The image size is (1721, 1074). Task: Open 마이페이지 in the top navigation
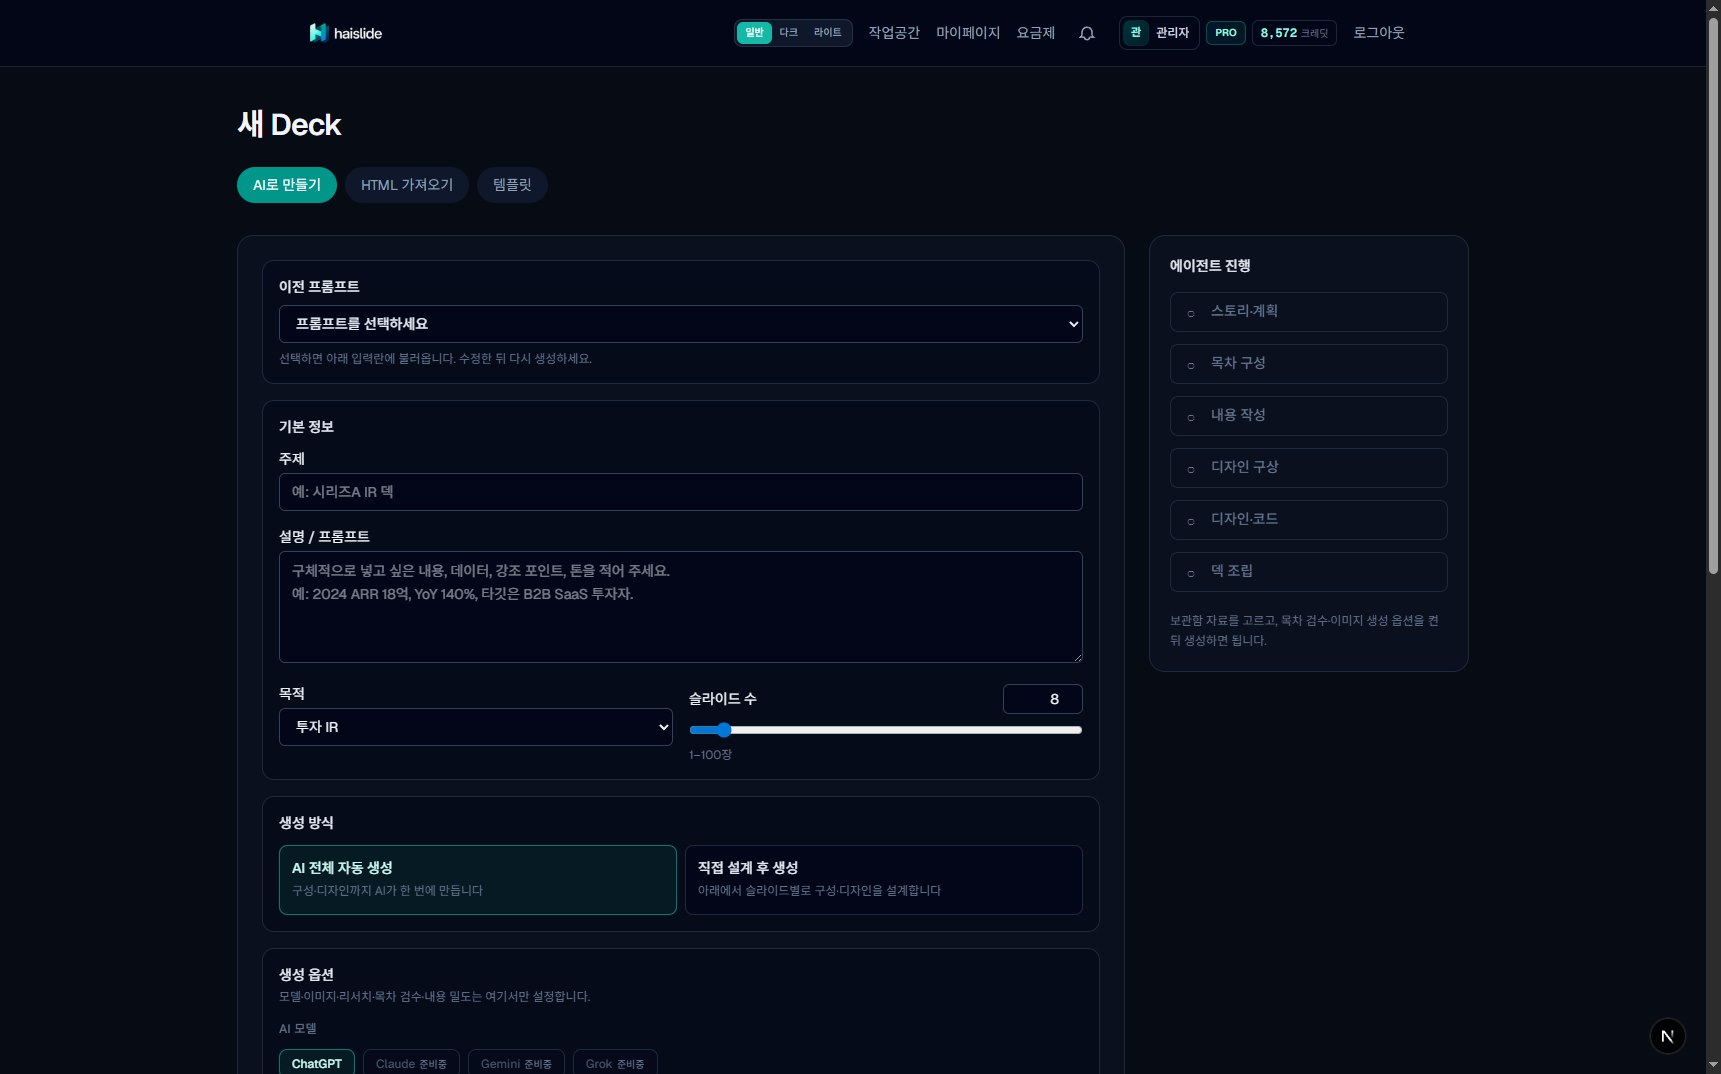(968, 33)
